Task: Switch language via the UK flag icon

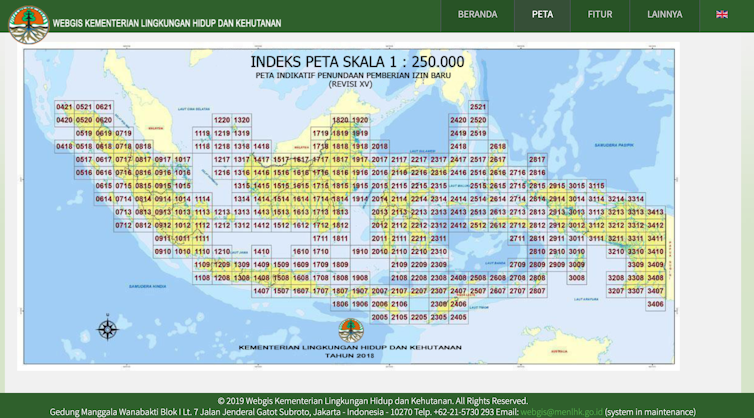Action: point(721,14)
